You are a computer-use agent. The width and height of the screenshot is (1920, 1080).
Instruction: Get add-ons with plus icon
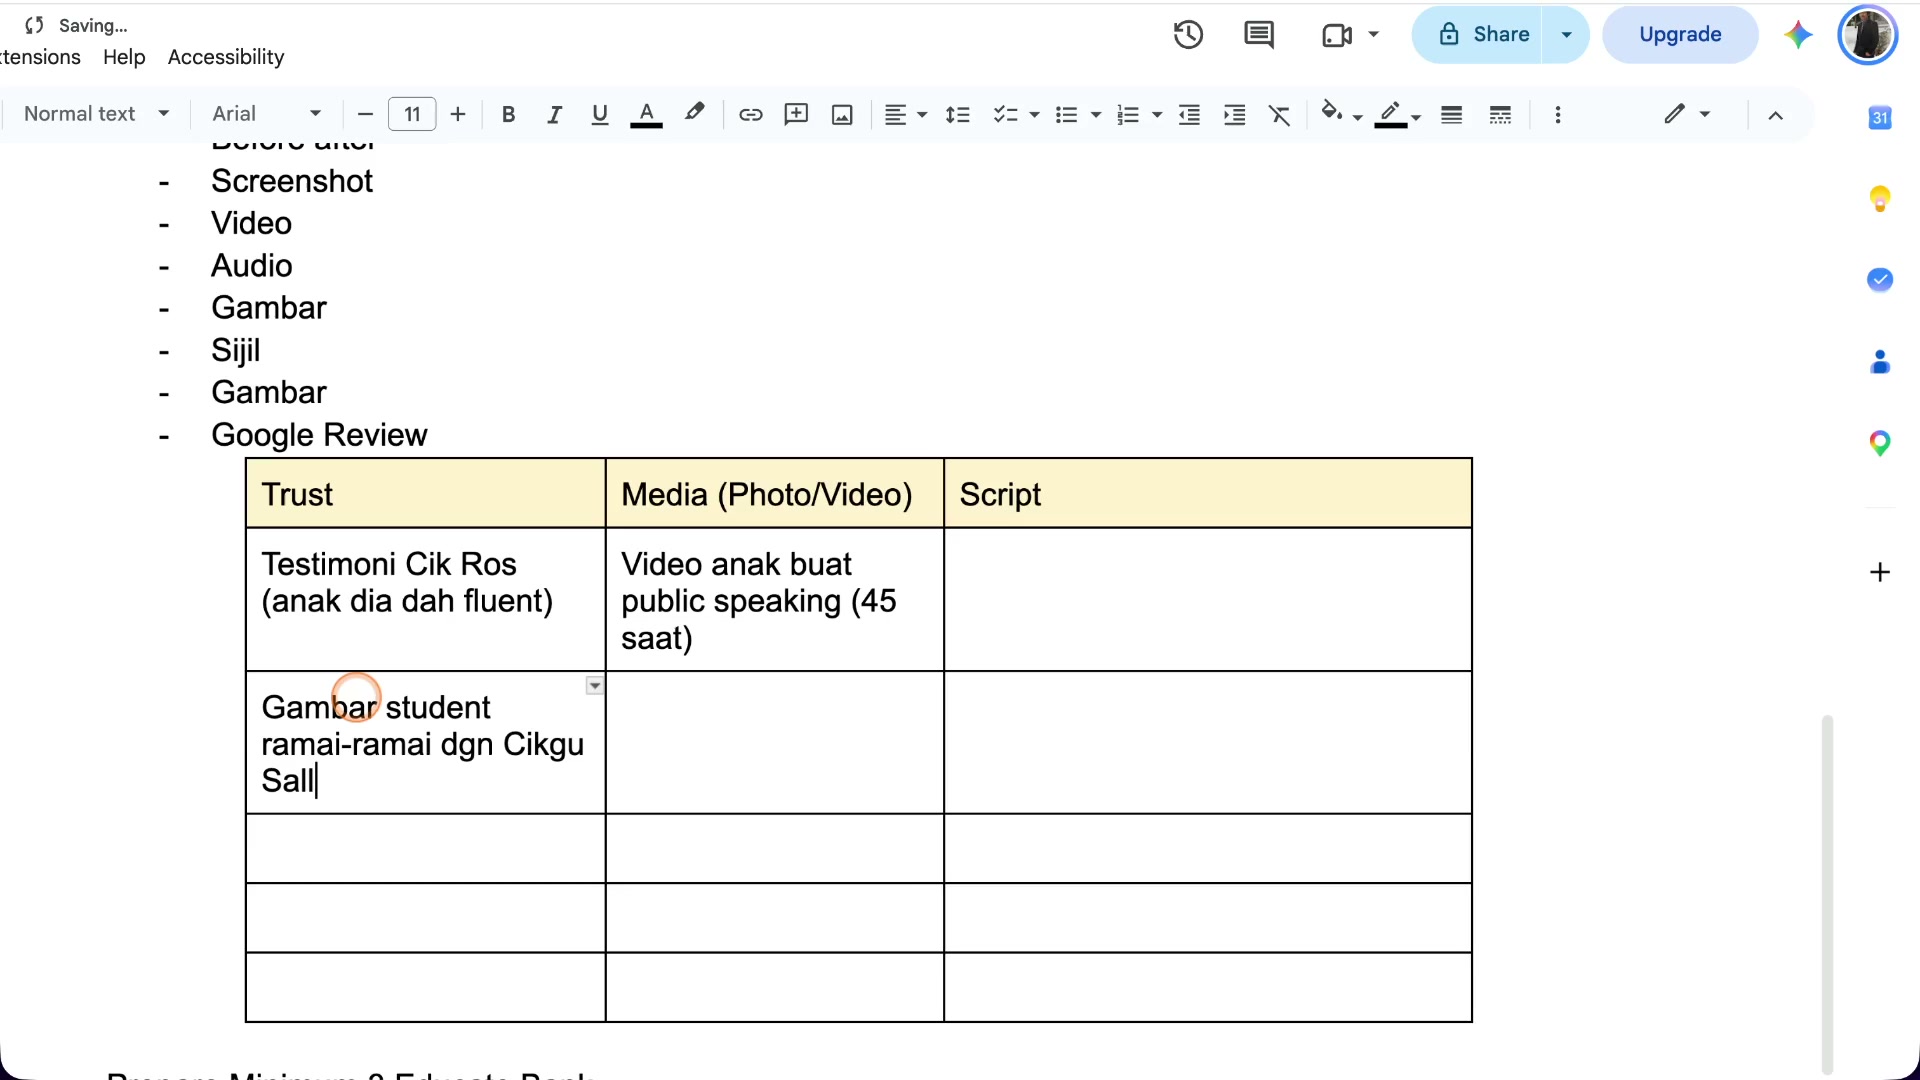[x=1880, y=572]
